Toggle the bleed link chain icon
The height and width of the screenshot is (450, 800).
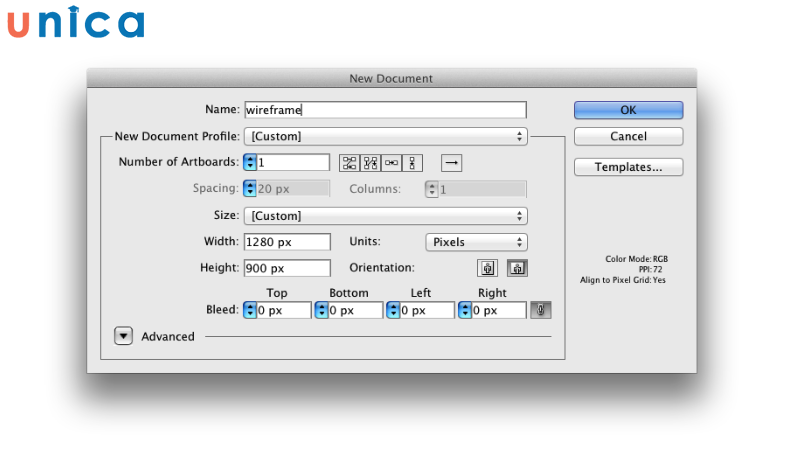[x=541, y=311]
